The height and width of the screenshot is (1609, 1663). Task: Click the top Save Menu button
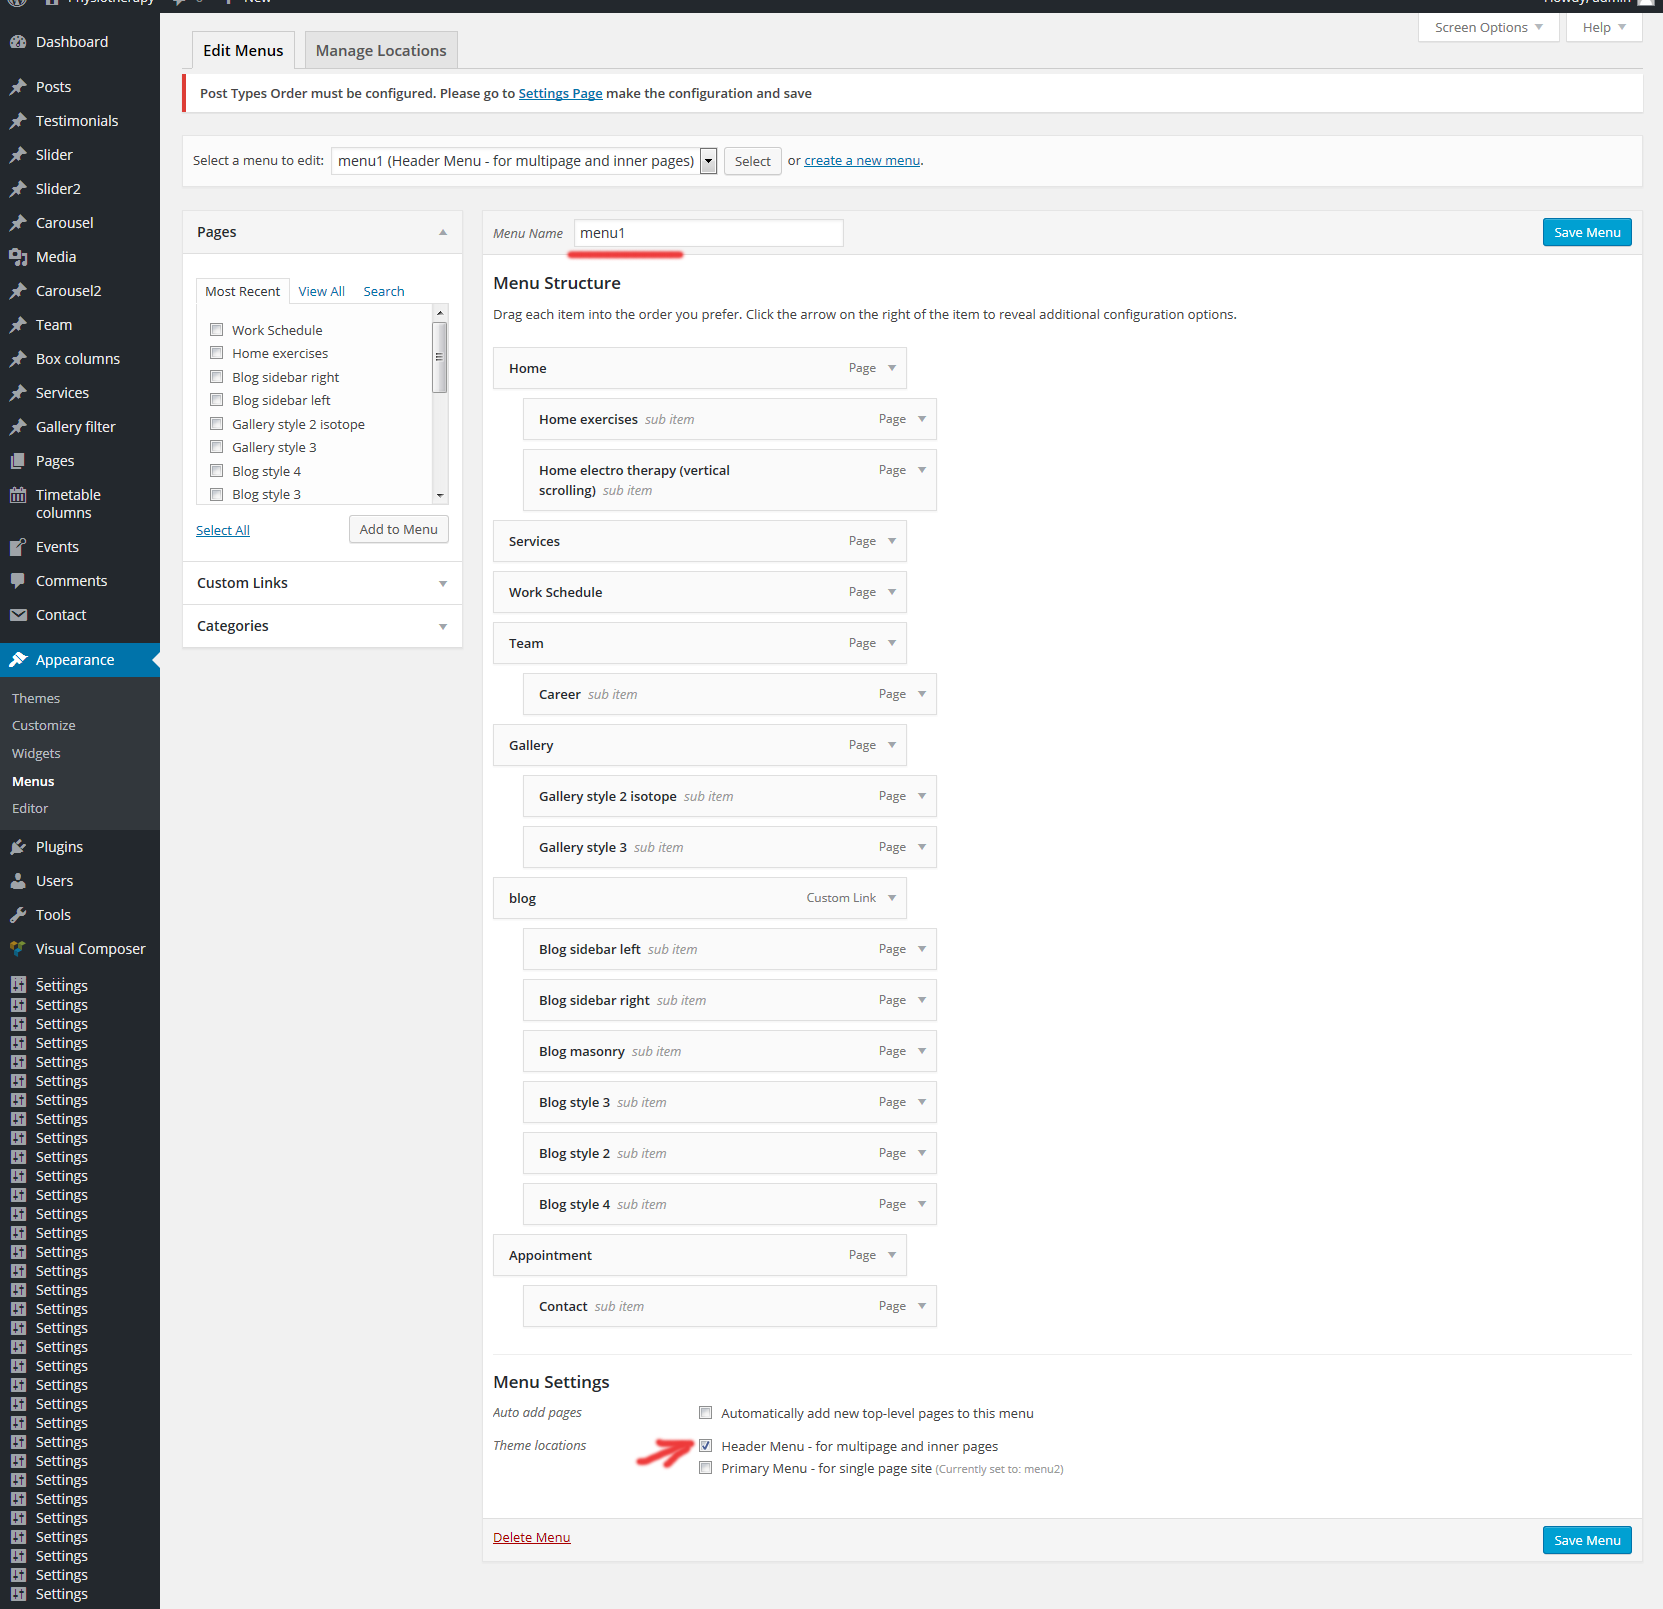(x=1586, y=232)
